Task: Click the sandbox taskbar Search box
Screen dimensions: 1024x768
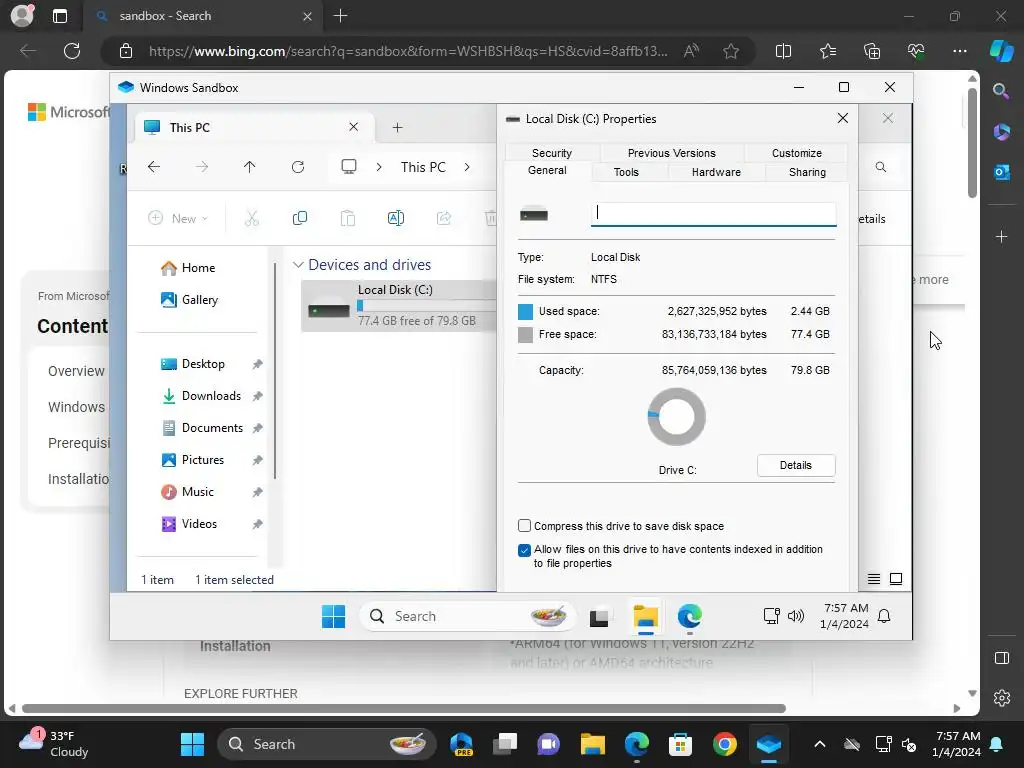Action: coord(468,616)
